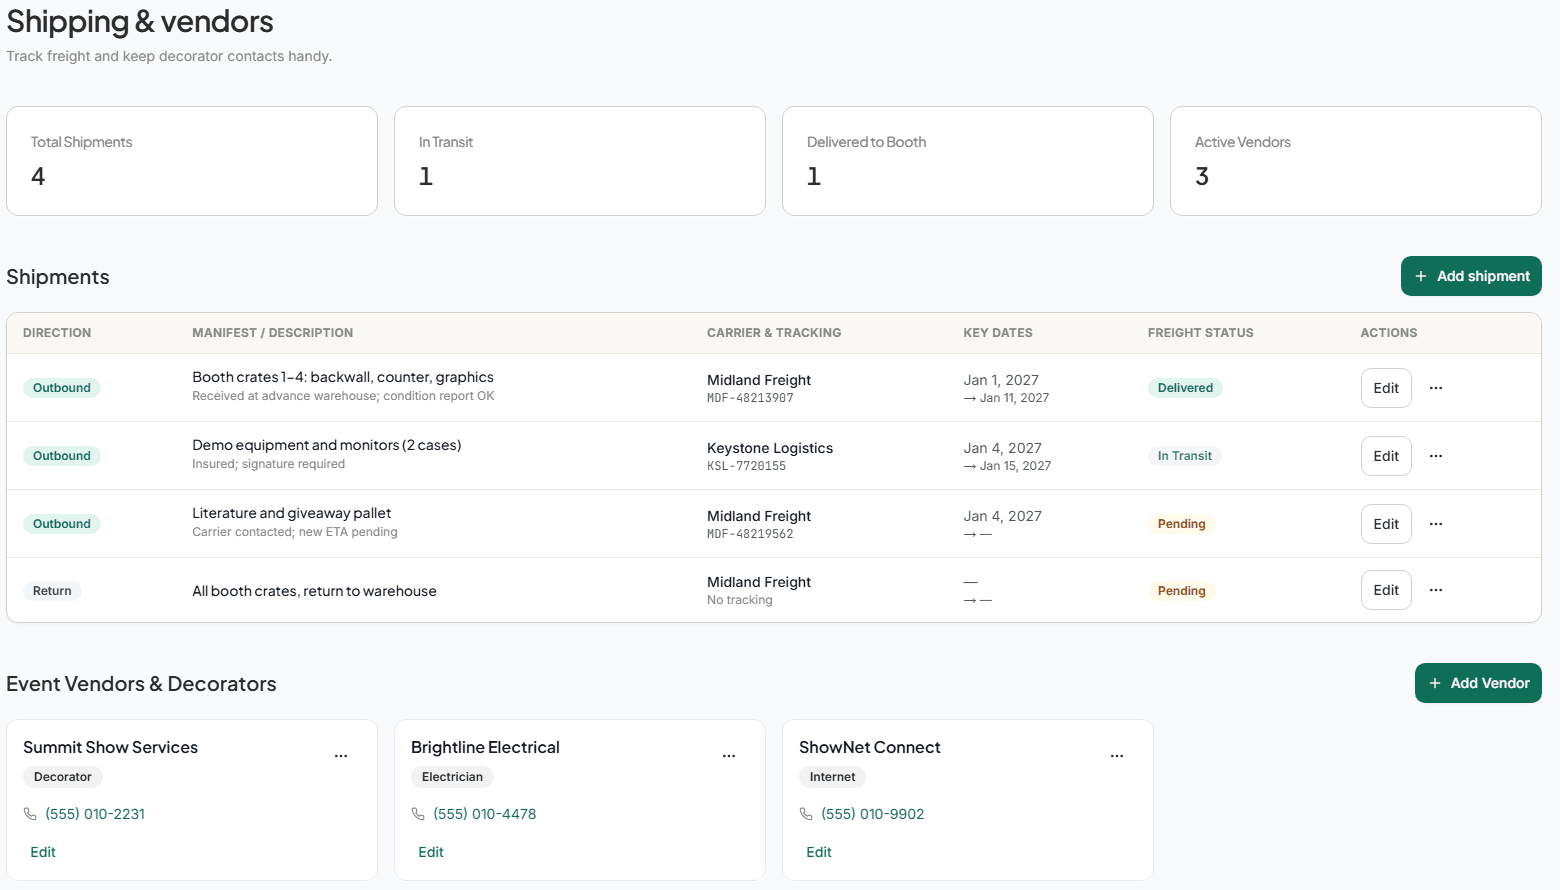This screenshot has width=1560, height=890.
Task: Open more options for Booth crates shipment
Action: tap(1436, 388)
